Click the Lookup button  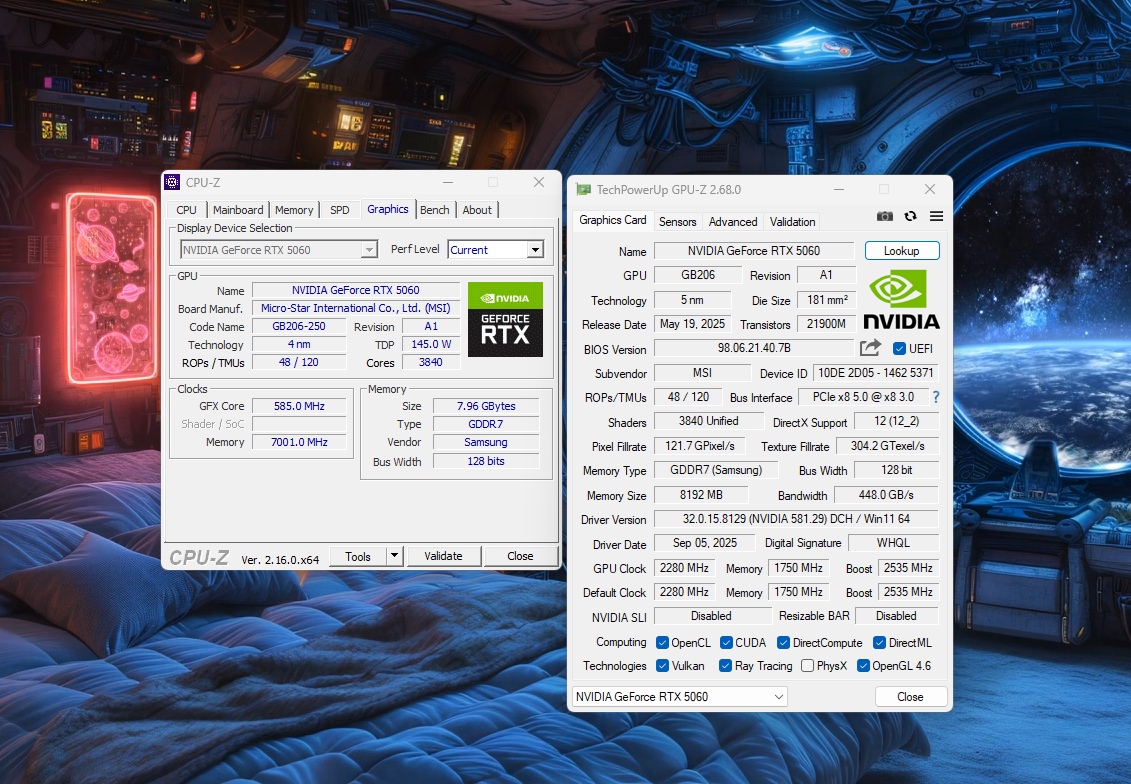(901, 251)
